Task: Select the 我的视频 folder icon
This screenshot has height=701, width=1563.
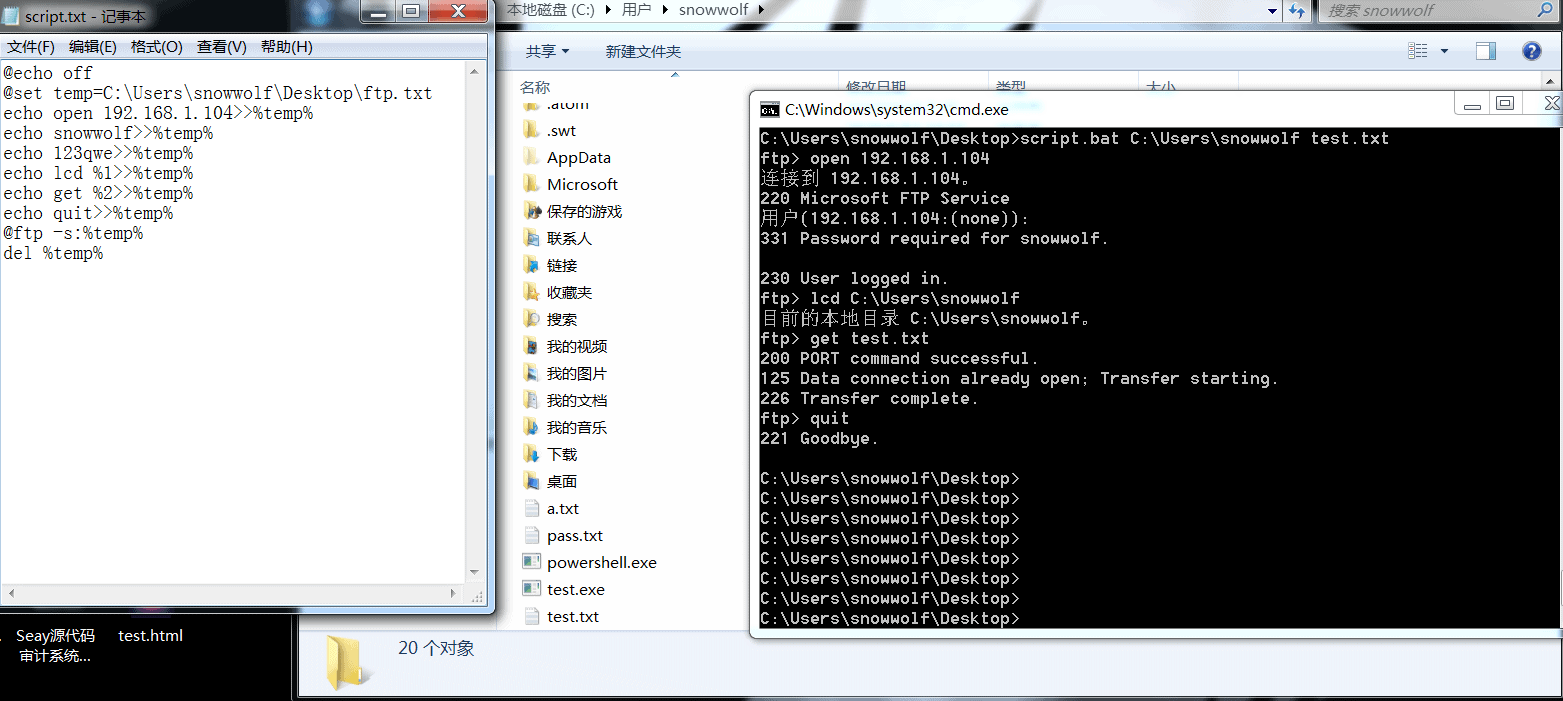Action: click(x=531, y=346)
